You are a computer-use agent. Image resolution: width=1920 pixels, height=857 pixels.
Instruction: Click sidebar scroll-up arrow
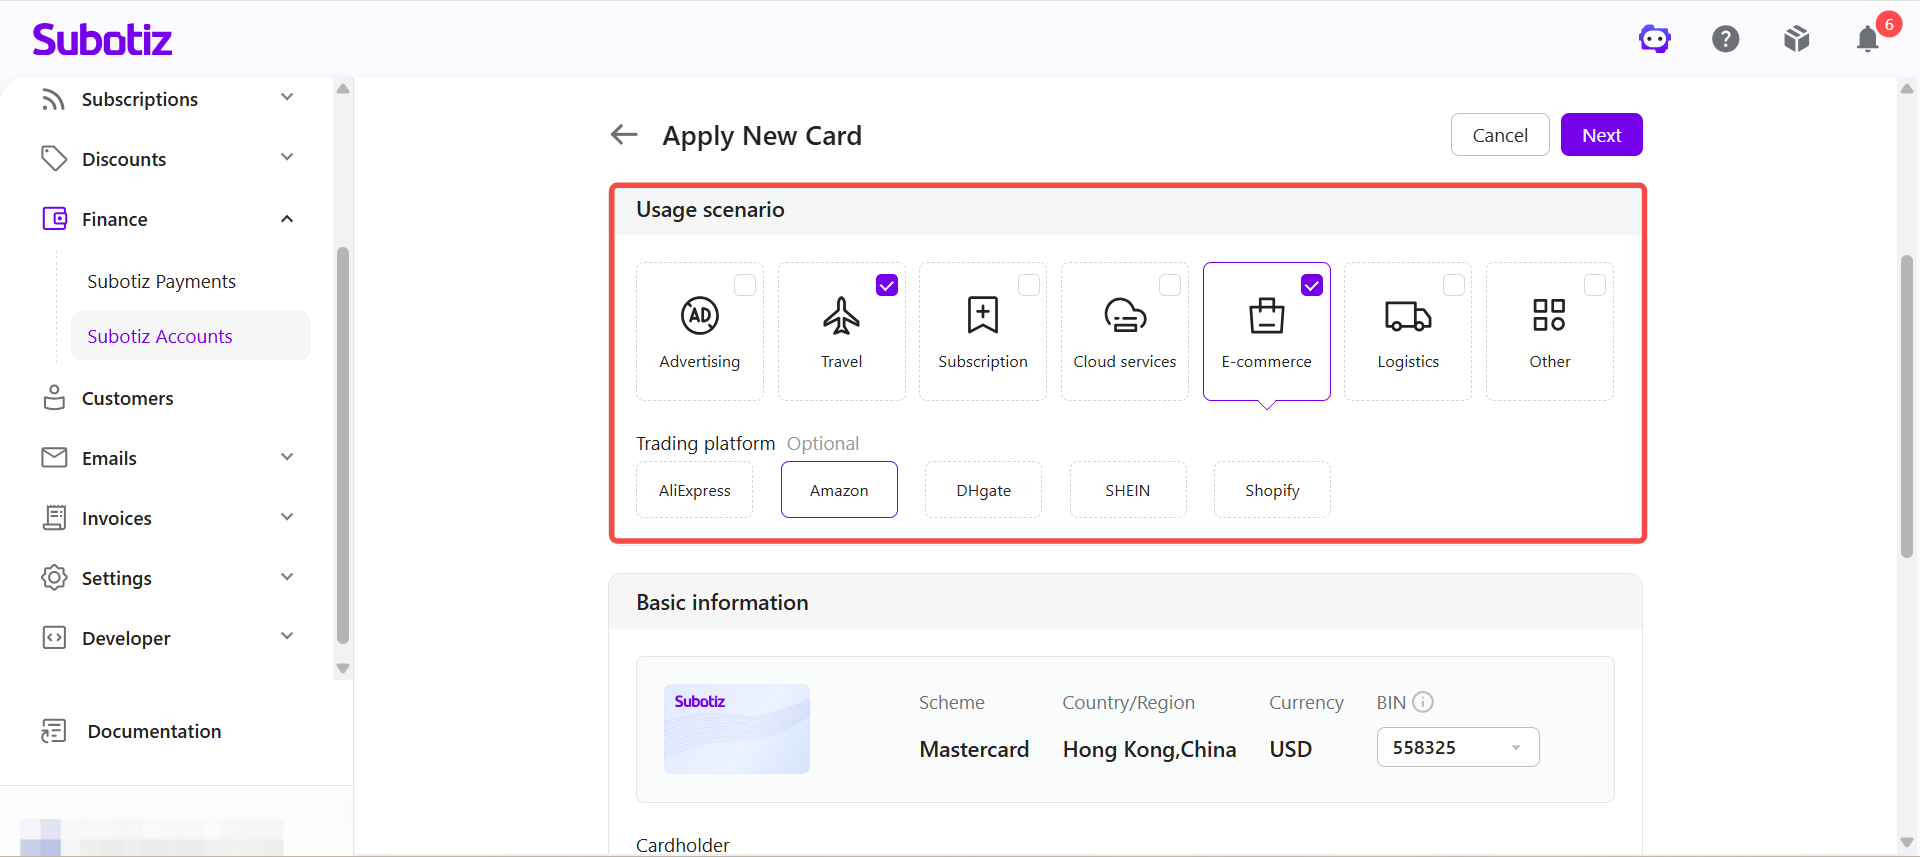point(343,89)
